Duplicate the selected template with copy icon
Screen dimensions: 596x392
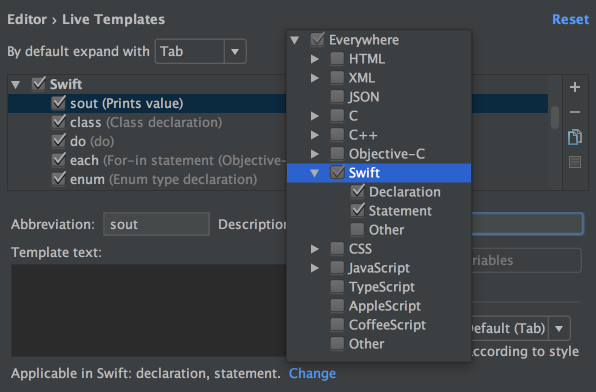(575, 137)
